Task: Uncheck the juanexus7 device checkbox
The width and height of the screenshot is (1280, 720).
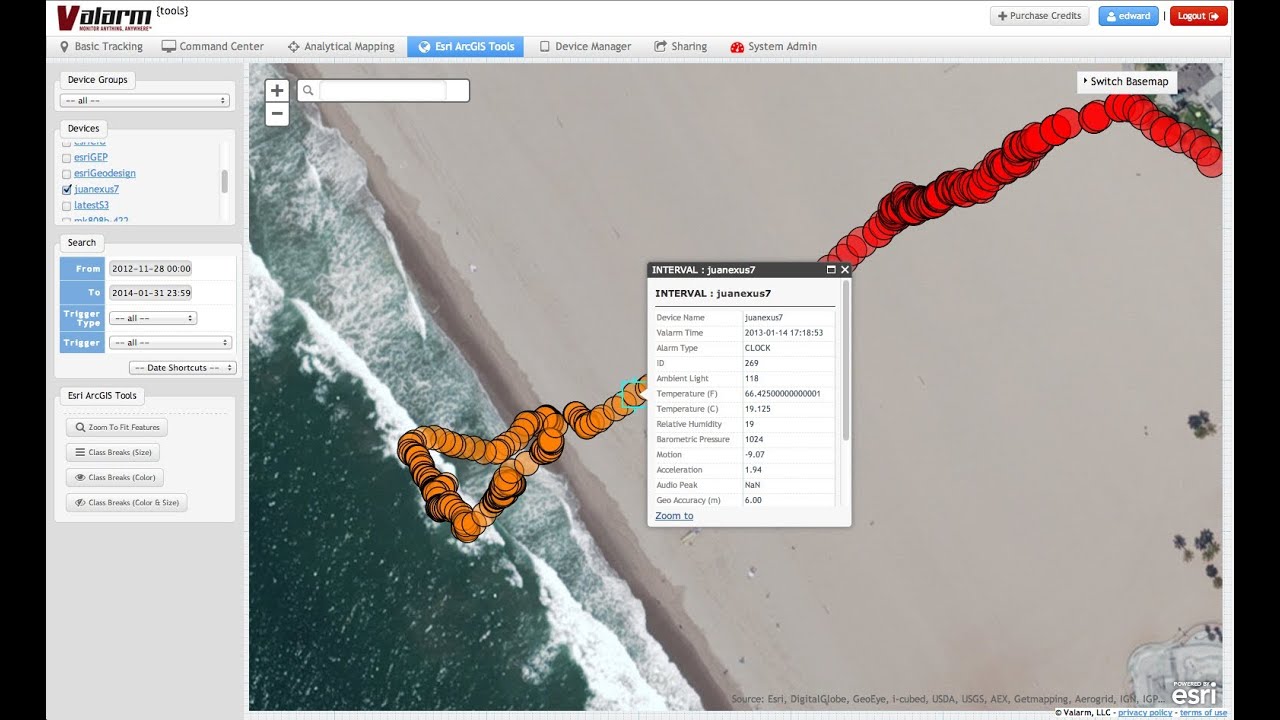Action: pyautogui.click(x=66, y=189)
